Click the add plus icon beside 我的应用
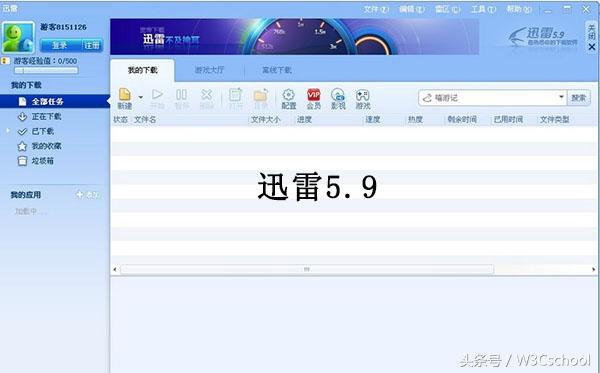Viewport: 600px width, 373px height. point(80,194)
